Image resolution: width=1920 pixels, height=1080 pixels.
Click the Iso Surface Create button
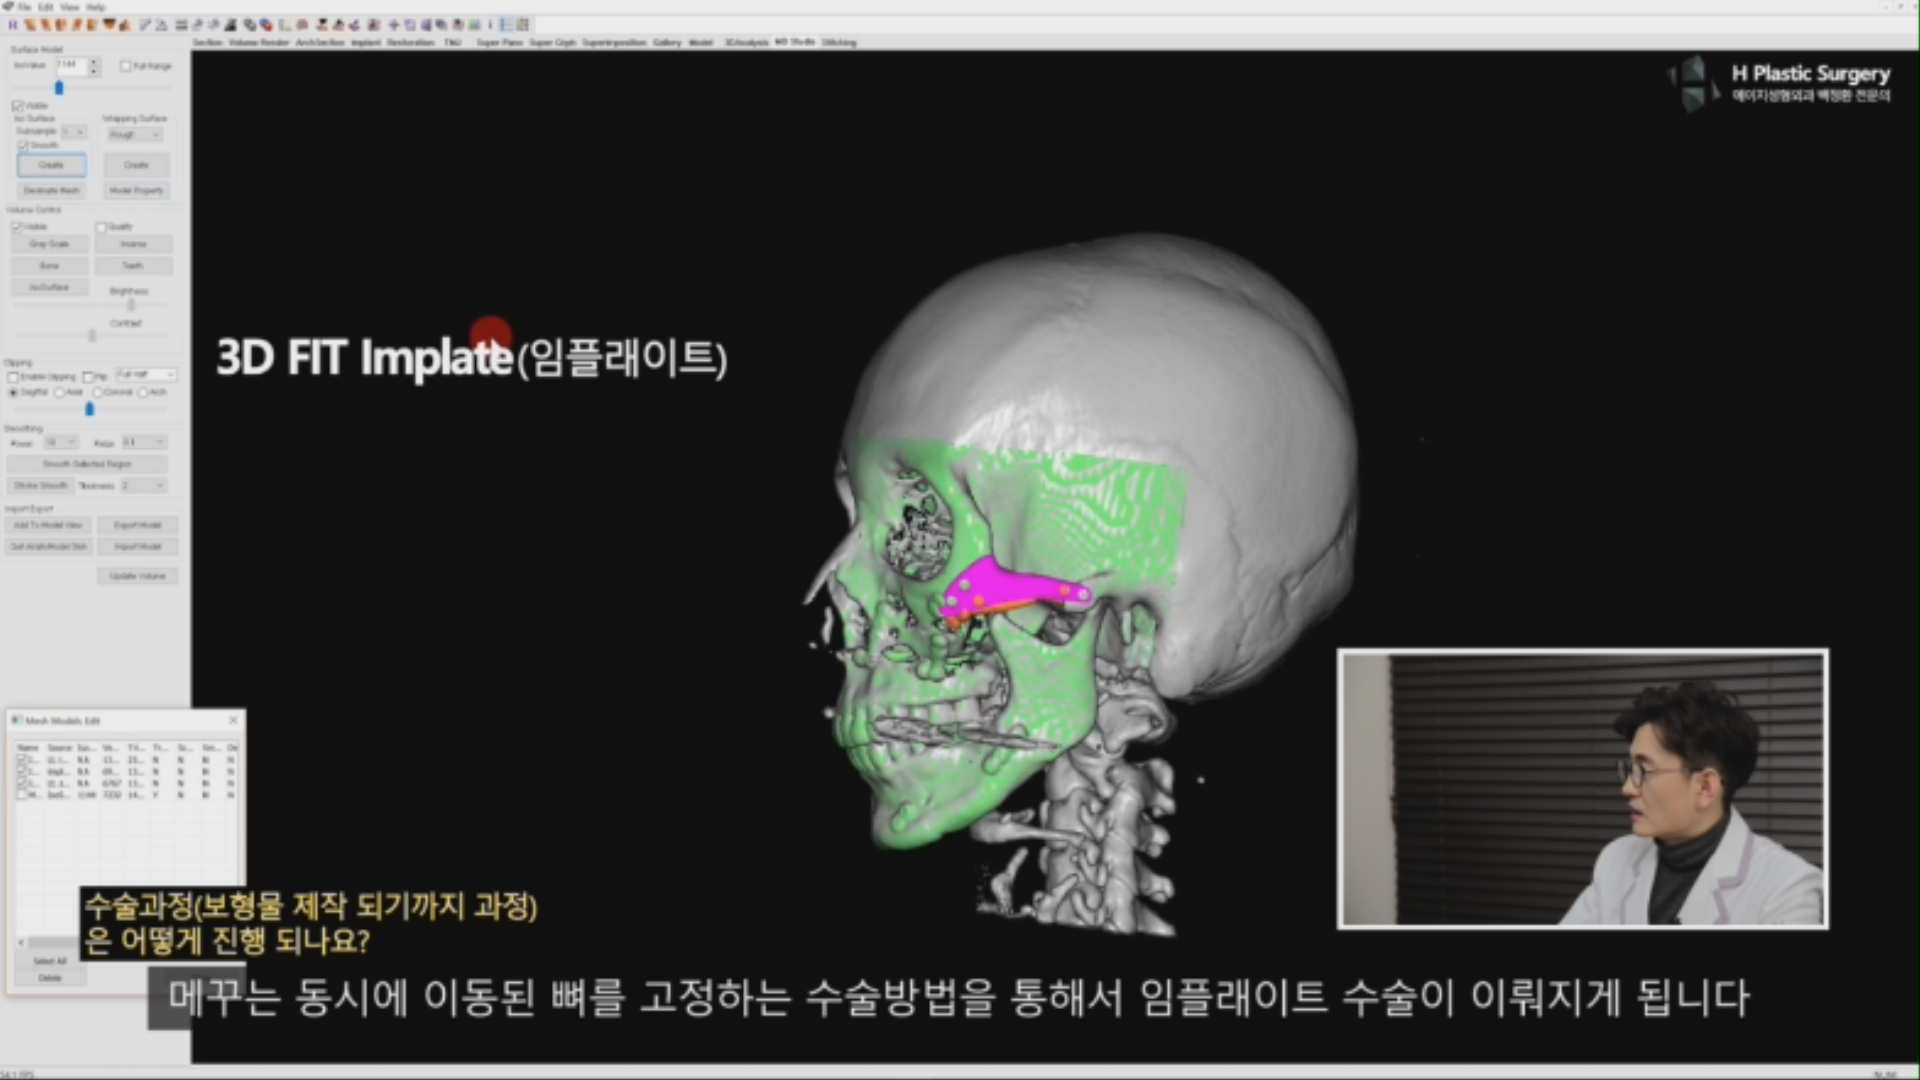(51, 165)
